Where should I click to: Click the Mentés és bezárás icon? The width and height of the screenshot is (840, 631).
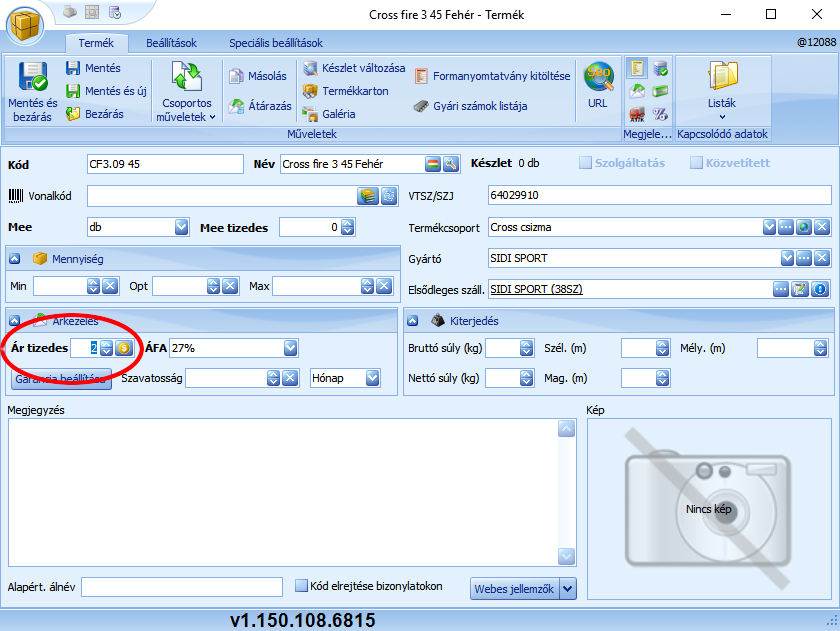(x=32, y=78)
